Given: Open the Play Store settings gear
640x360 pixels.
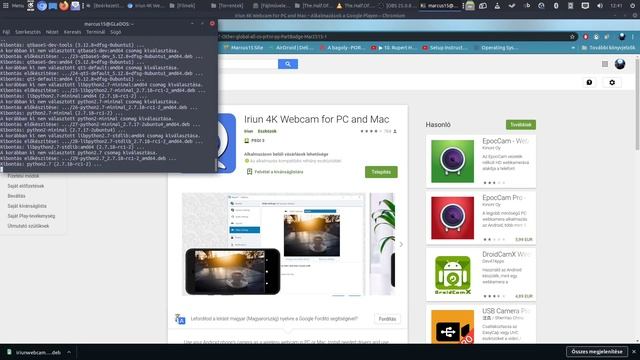Looking at the screenshot, I should (612, 82).
